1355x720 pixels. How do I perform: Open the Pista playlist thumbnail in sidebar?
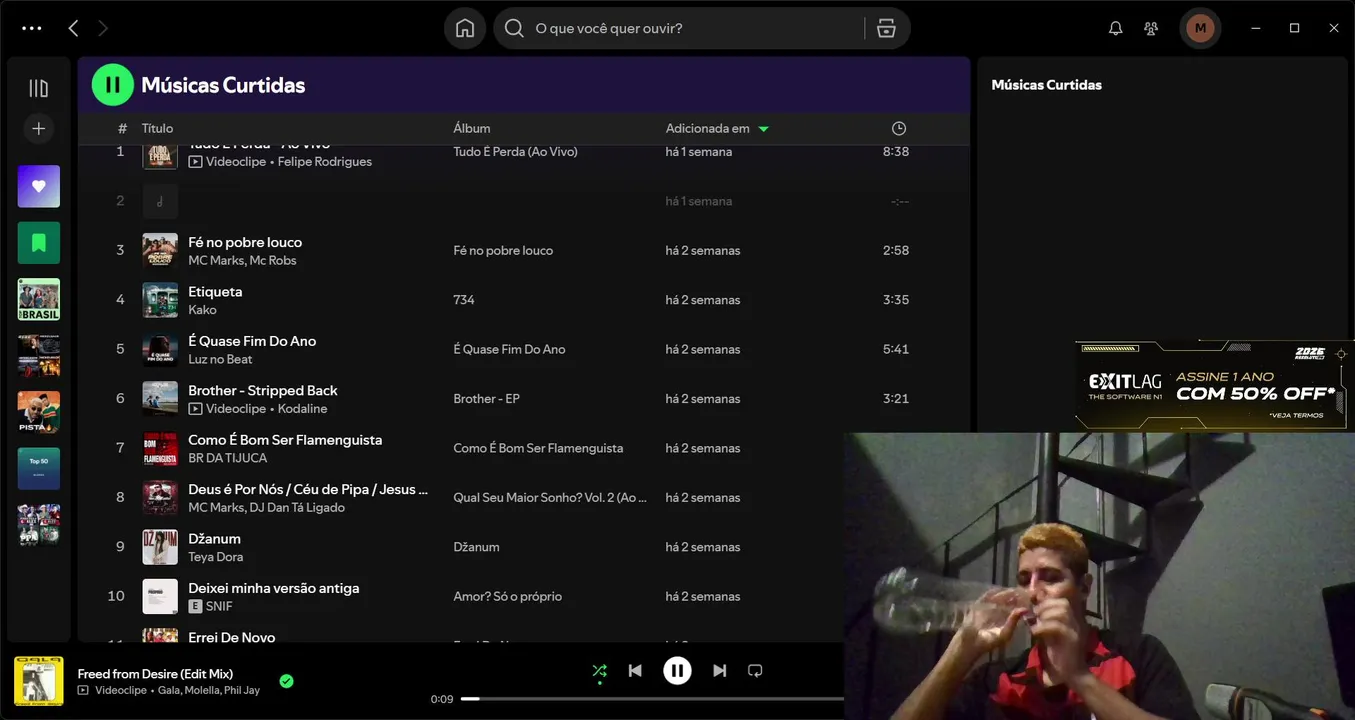(38, 412)
